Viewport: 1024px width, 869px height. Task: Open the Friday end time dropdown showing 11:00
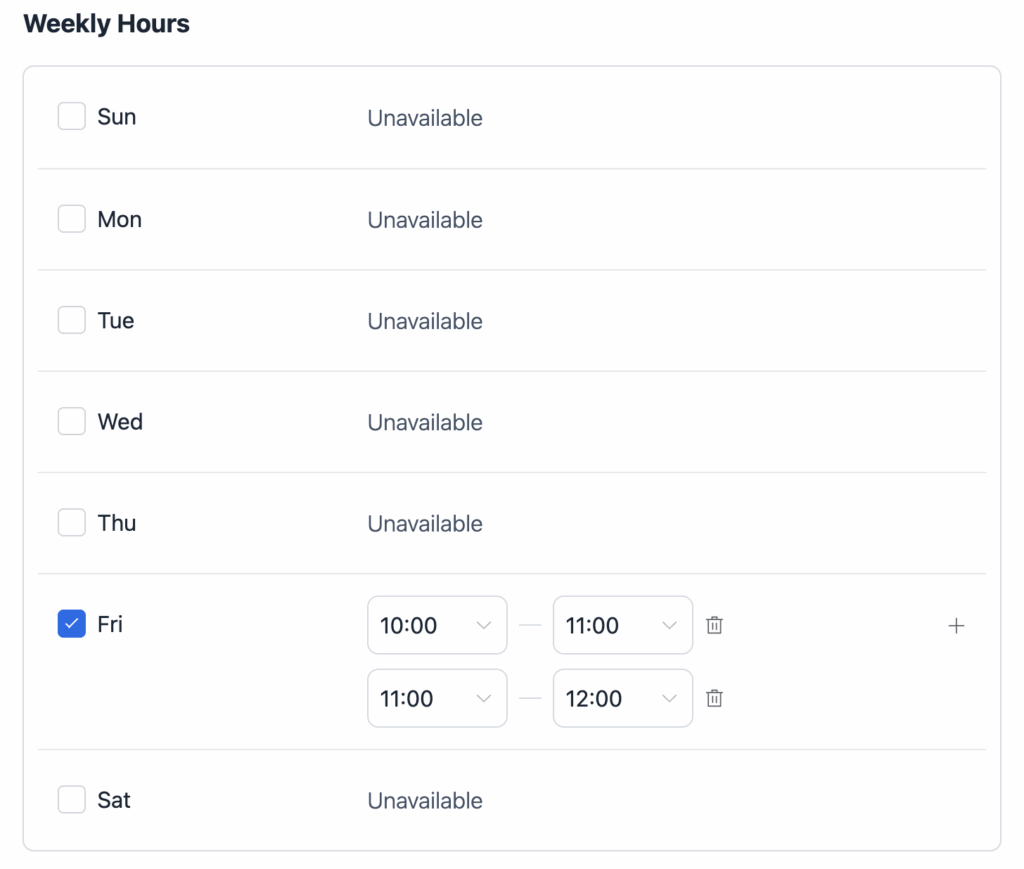tap(622, 625)
